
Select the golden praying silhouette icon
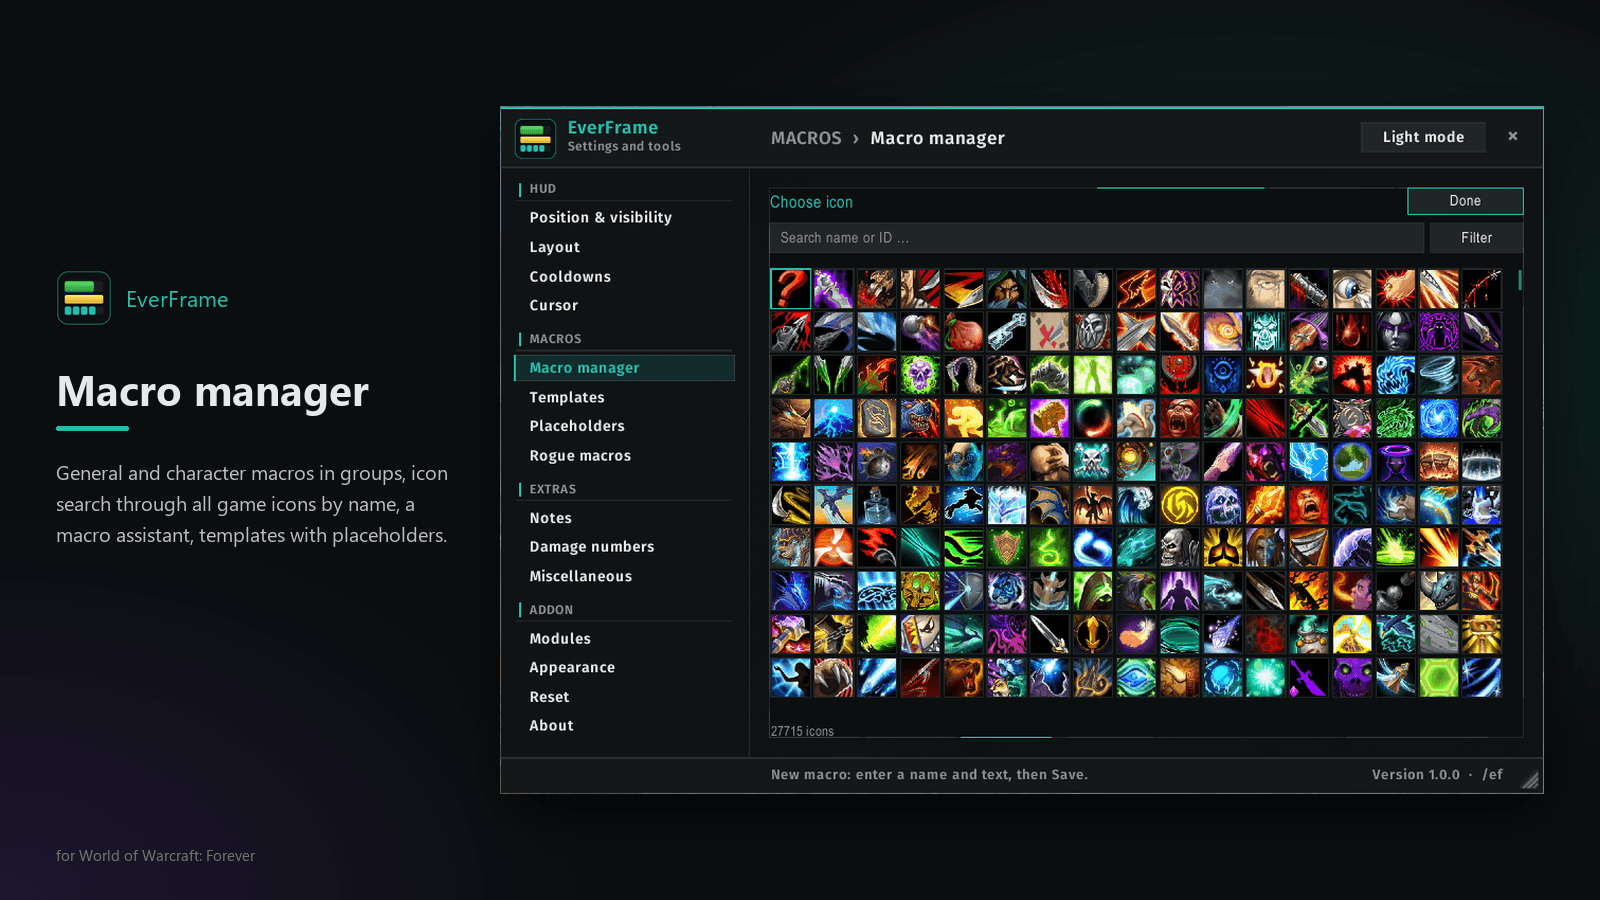(1222, 548)
